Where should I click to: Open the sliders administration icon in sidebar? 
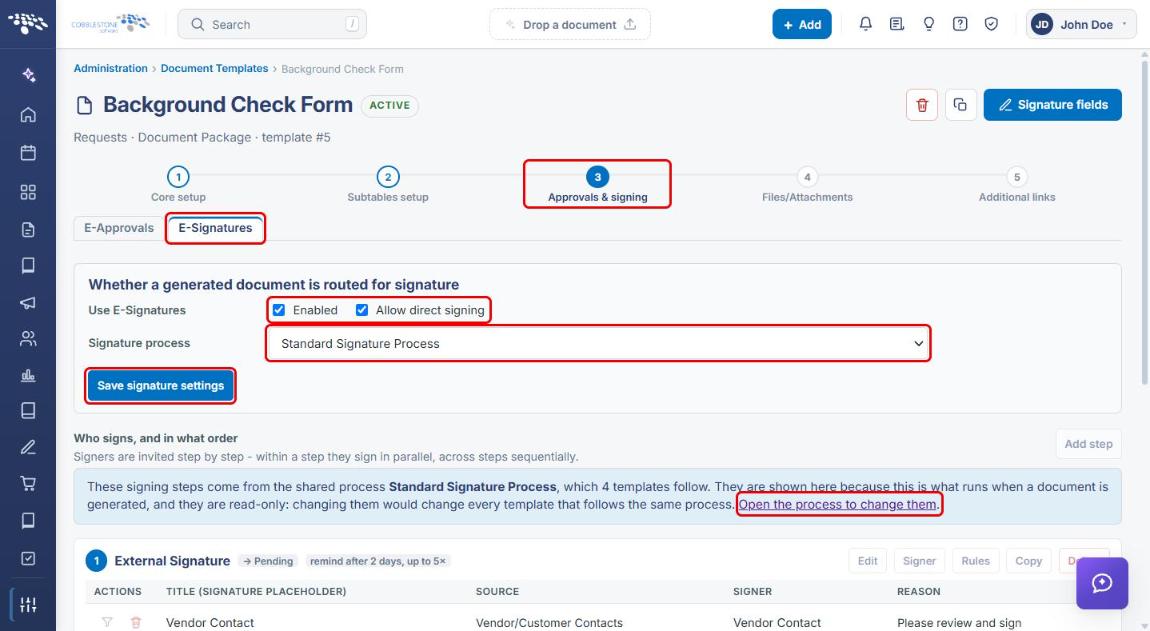pyautogui.click(x=28, y=605)
